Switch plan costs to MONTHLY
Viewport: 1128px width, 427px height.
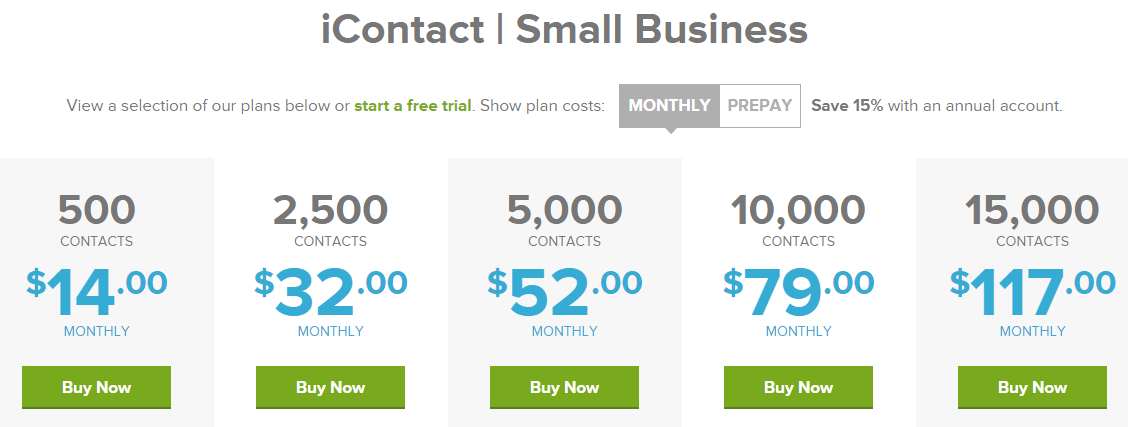pos(669,106)
